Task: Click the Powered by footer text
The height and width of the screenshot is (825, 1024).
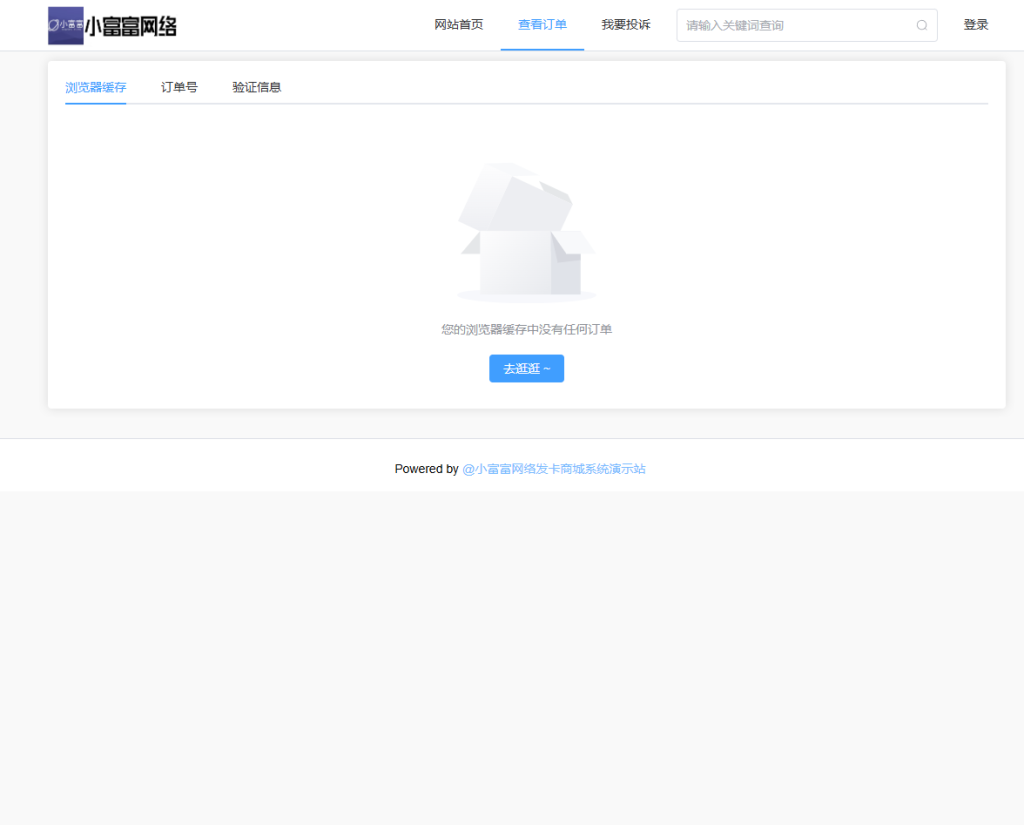Action: [x=425, y=468]
